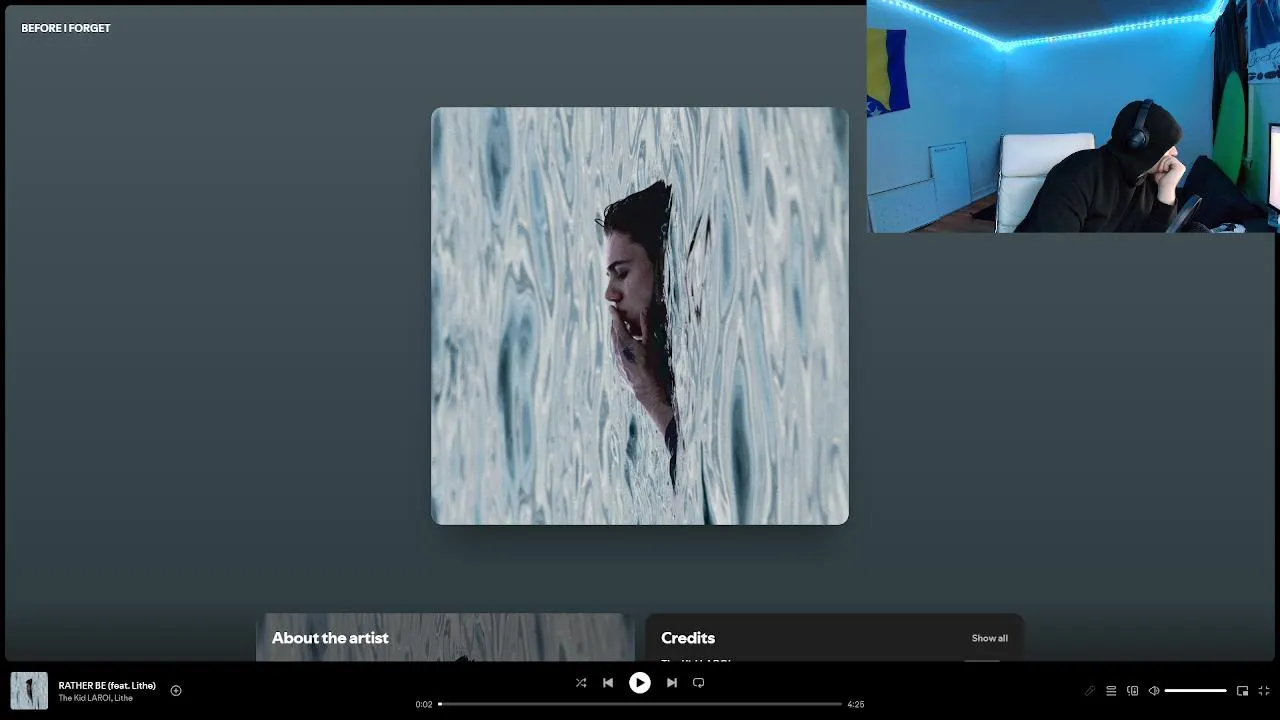This screenshot has width=1280, height=720.
Task: Open the About the artist card
Action: [445, 637]
